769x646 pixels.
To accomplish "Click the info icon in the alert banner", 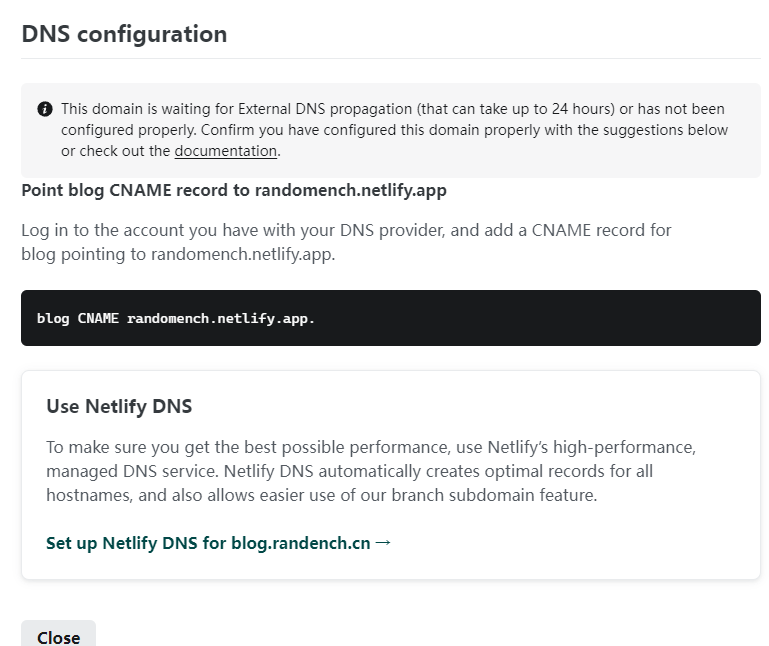I will (44, 109).
